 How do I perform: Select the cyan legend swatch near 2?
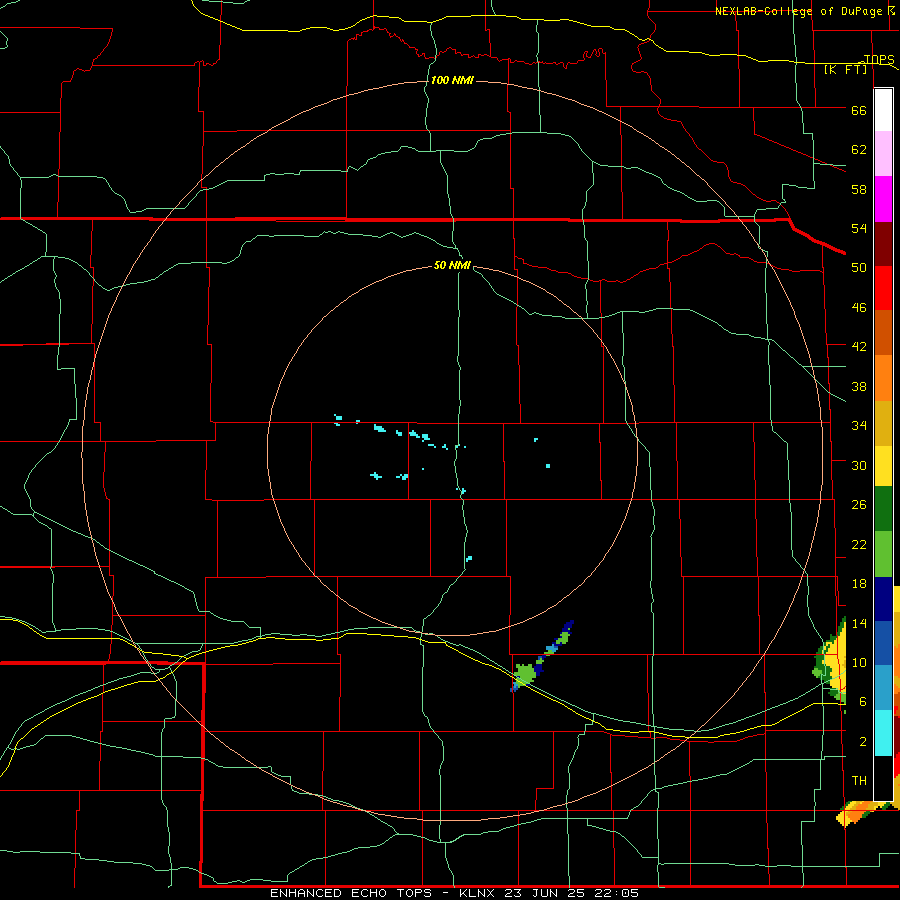click(883, 733)
